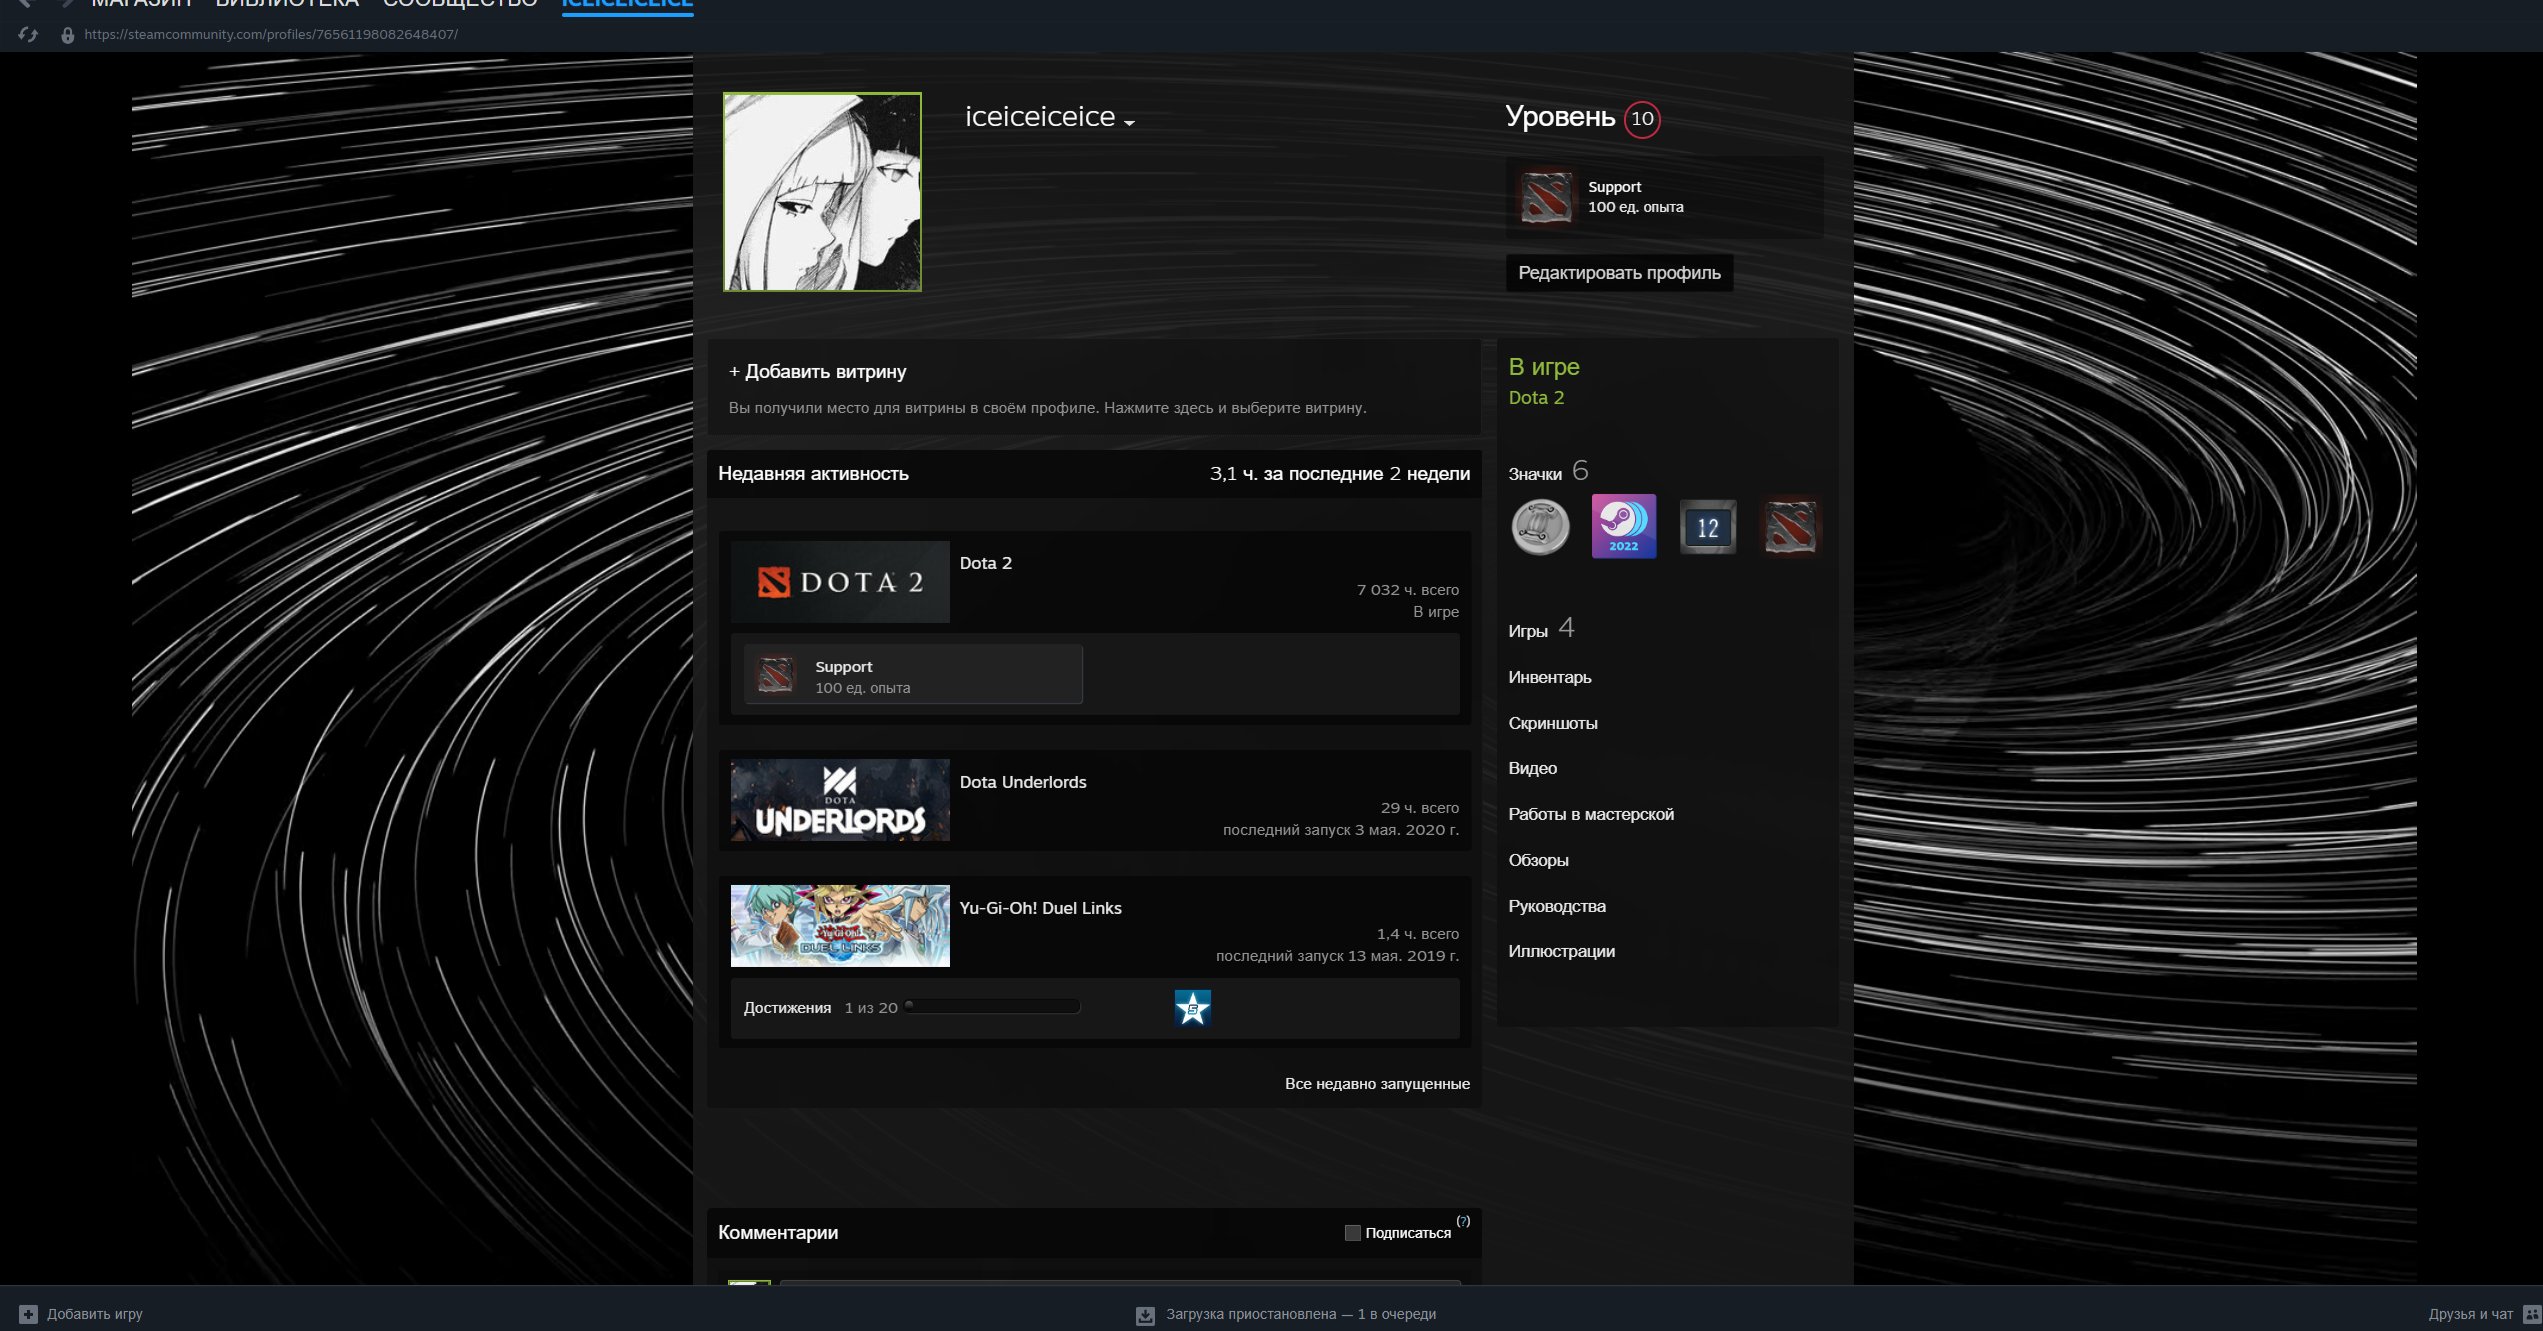
Task: Expand the iceiceiceice username dropdown arrow
Action: 1129,123
